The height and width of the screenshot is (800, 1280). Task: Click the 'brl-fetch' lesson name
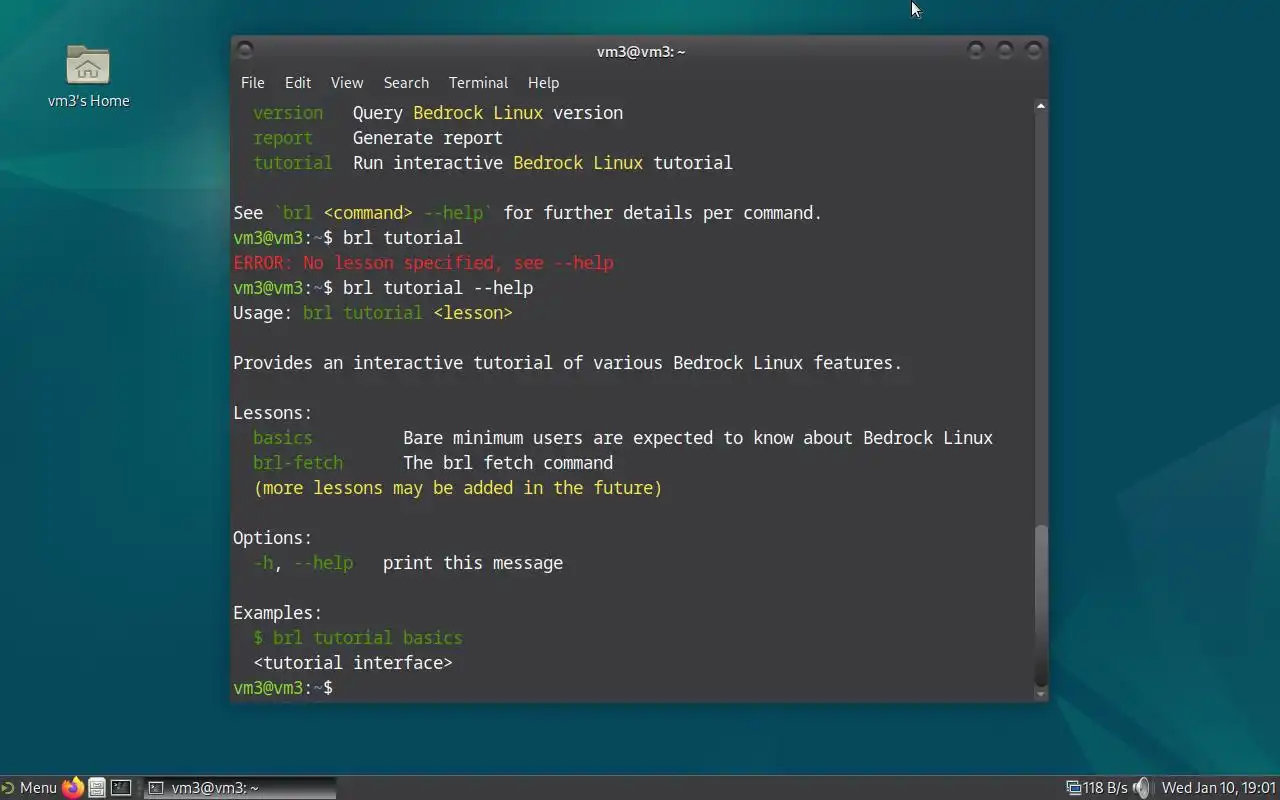(298, 463)
